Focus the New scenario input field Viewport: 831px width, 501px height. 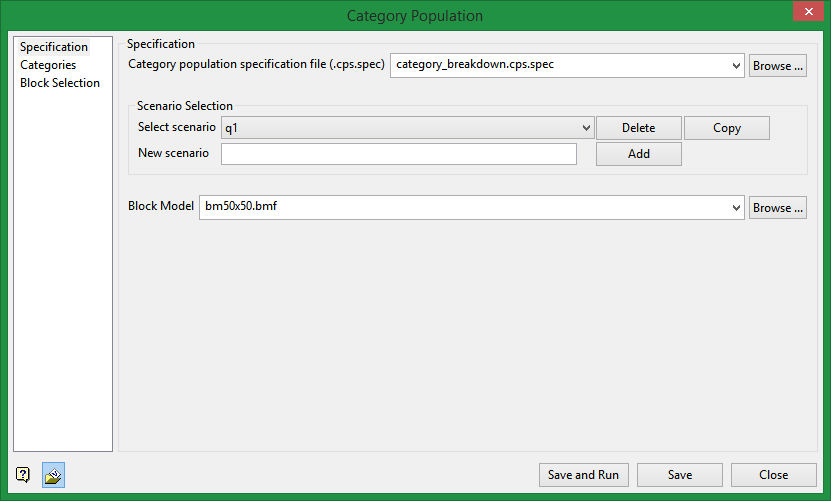pos(399,154)
